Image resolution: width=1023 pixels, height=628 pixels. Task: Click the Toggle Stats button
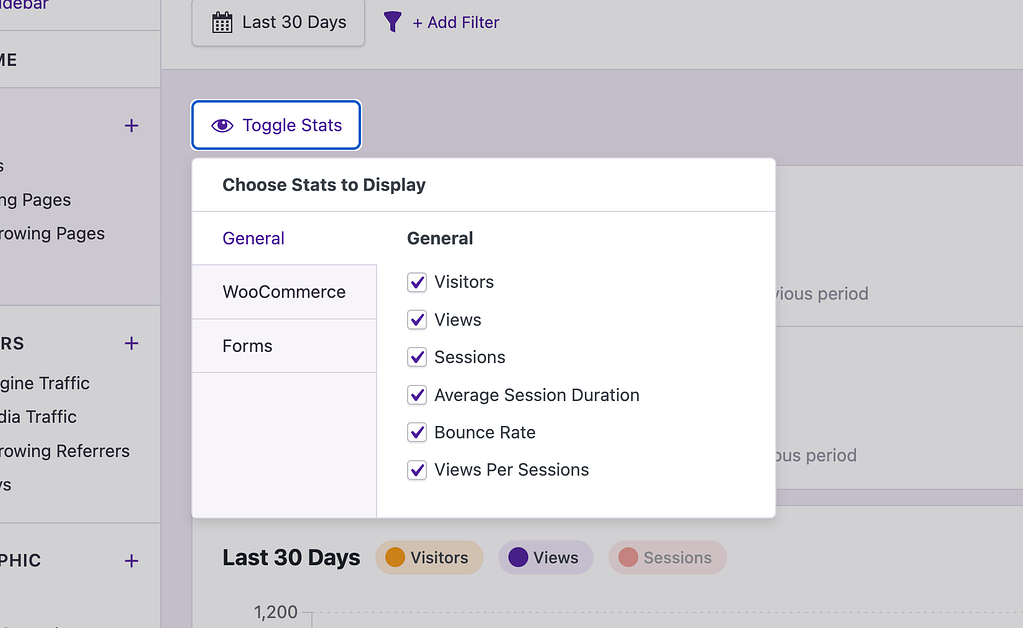(x=276, y=126)
